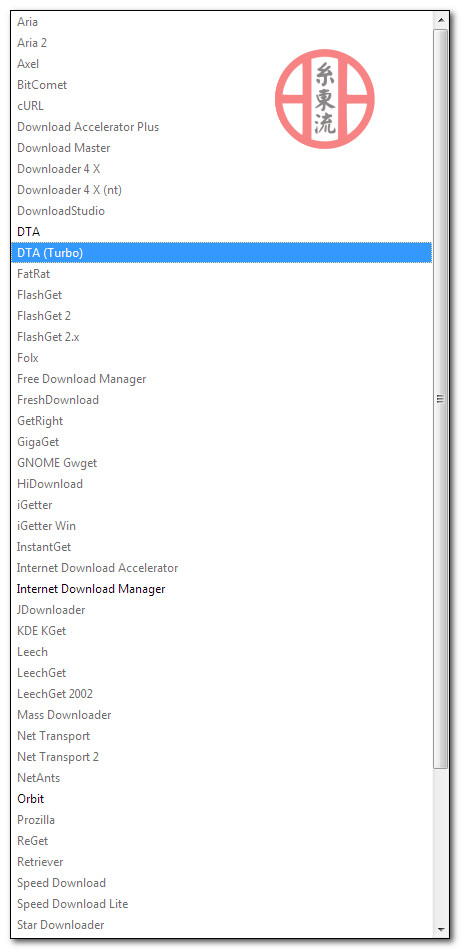Choose the Aria 2 item
The image size is (461, 950).
click(222, 42)
